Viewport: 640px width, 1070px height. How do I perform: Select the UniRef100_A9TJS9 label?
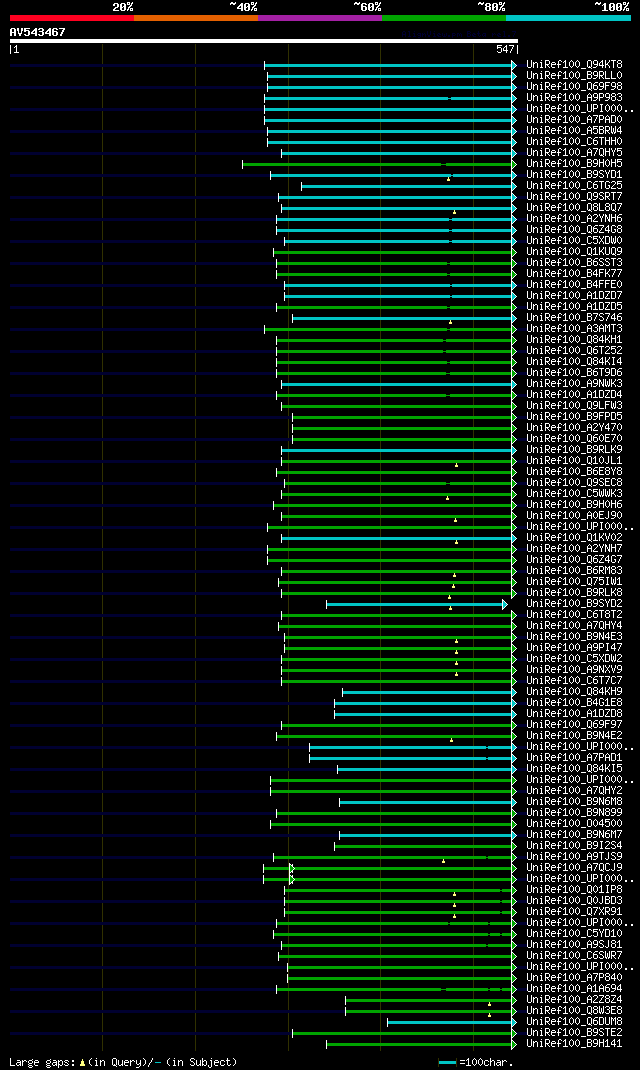(574, 857)
